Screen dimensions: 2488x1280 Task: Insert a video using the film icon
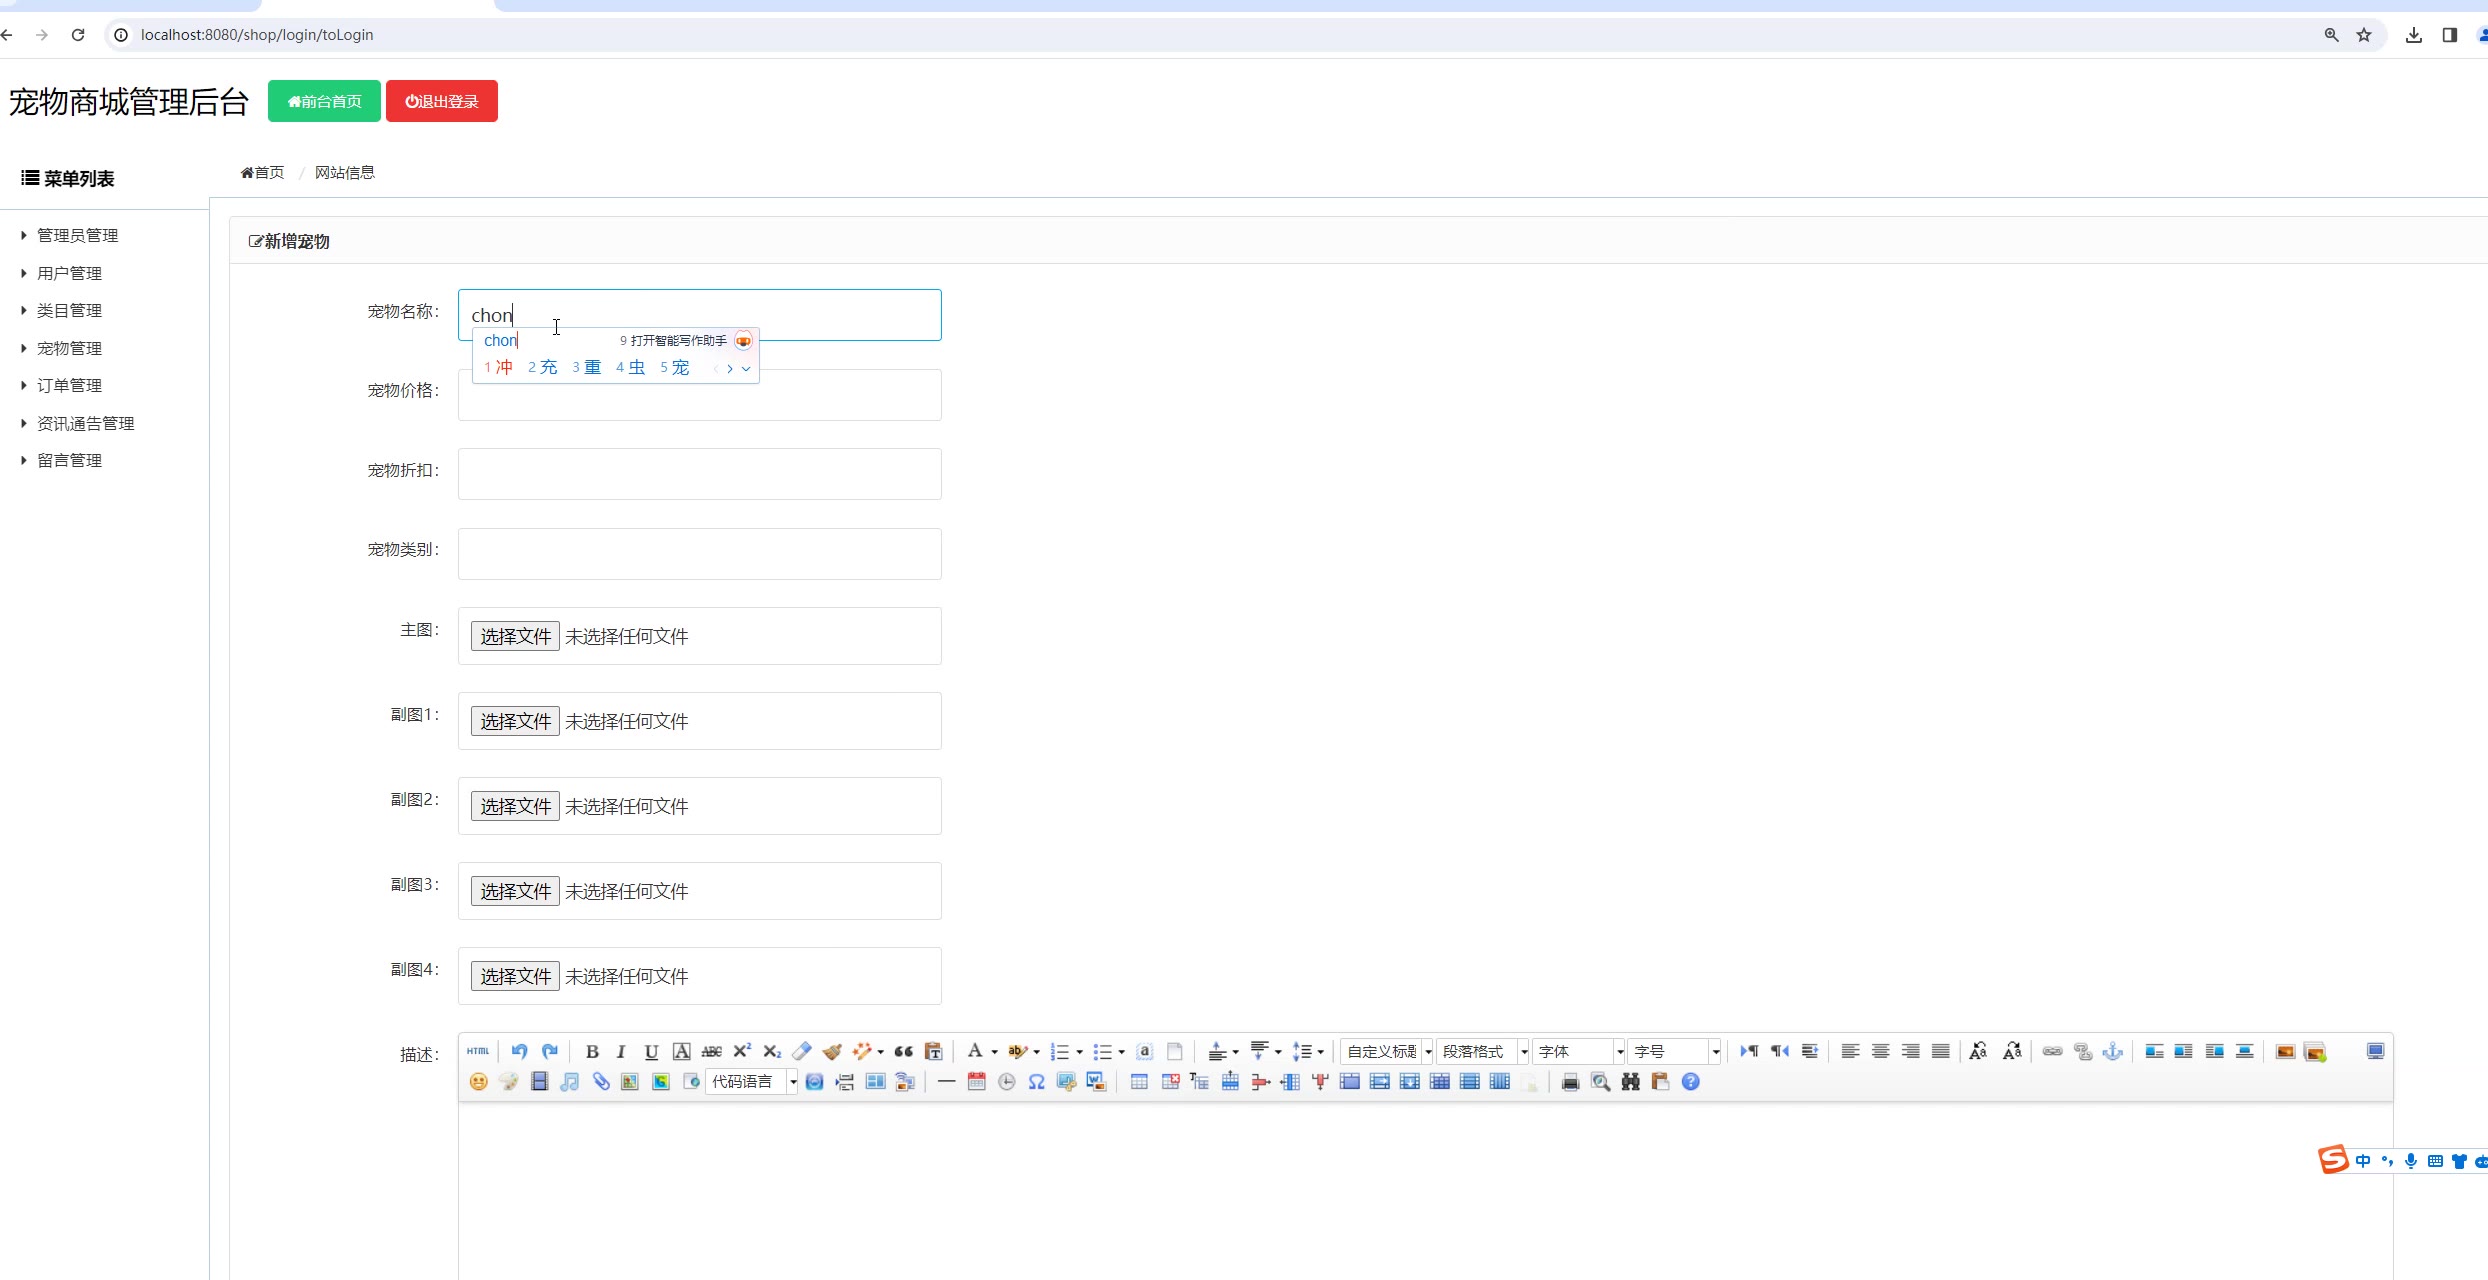(539, 1082)
